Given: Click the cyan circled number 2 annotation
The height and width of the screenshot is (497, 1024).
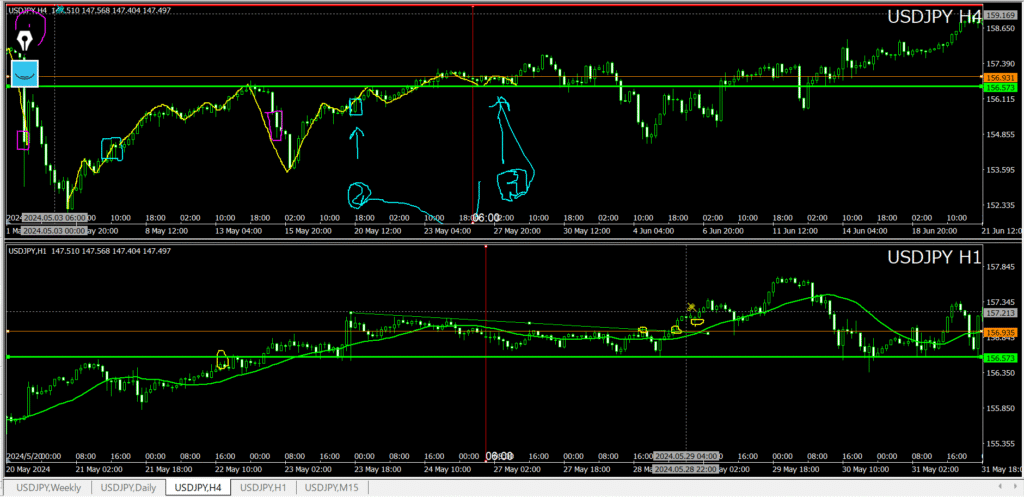Looking at the screenshot, I should pyautogui.click(x=358, y=193).
